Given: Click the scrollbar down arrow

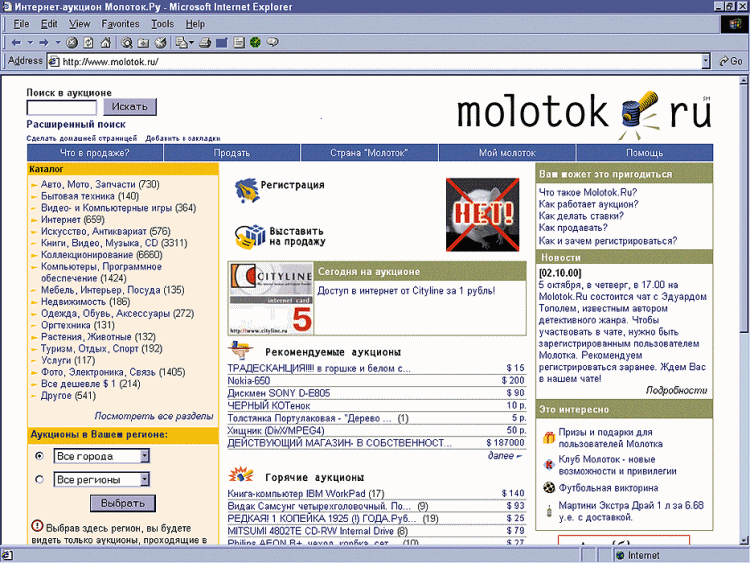Looking at the screenshot, I should coord(744,541).
